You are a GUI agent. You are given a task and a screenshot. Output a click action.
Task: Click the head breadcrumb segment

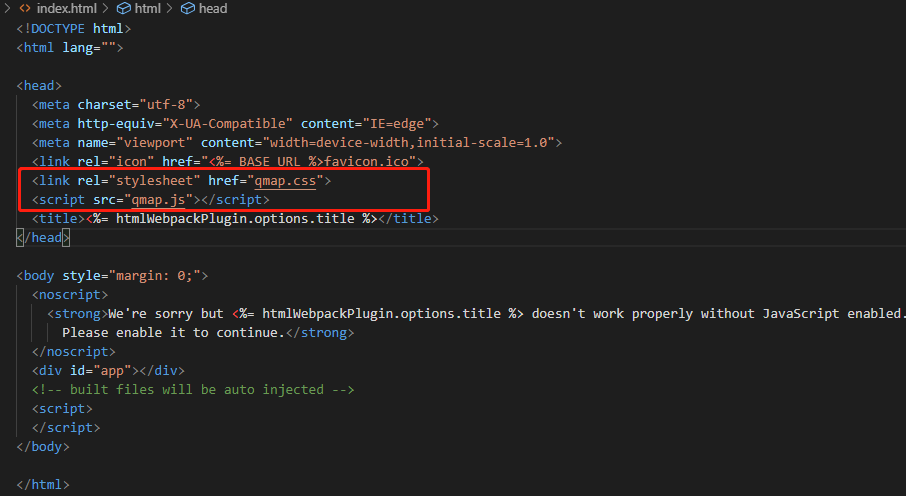point(213,9)
